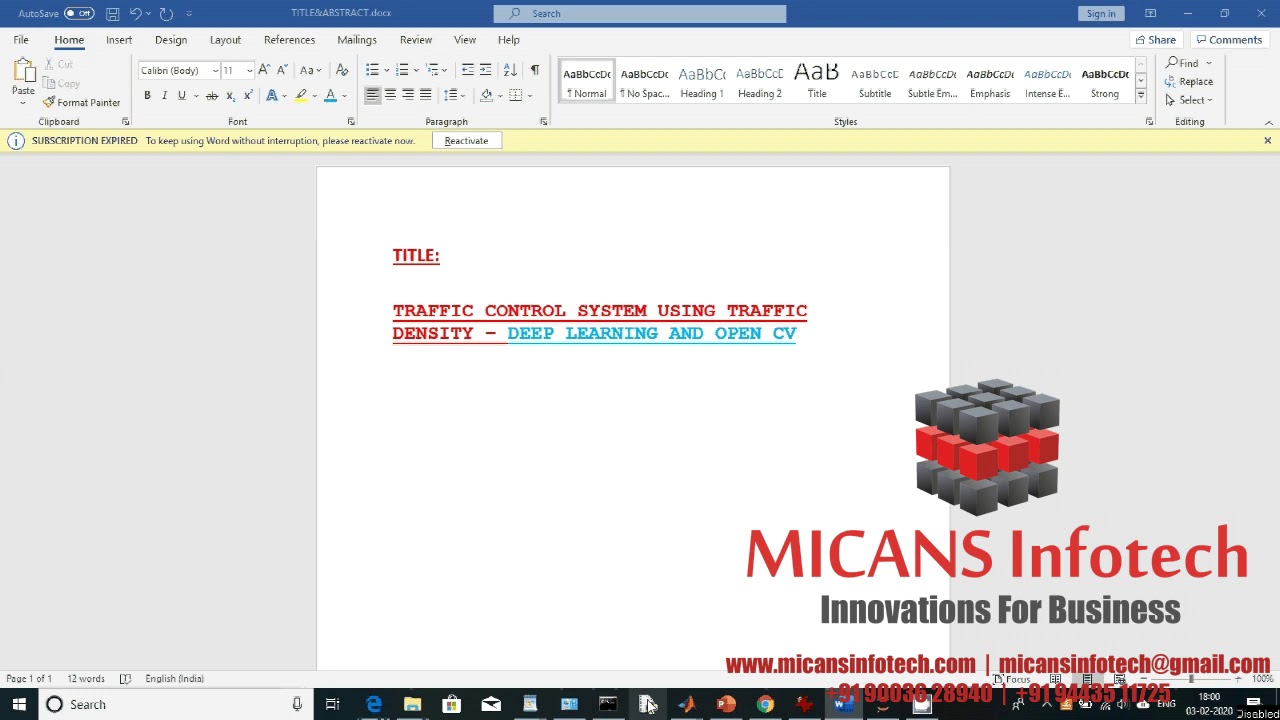The image size is (1280, 720).
Task: Expand the Numbering list dropdown
Action: [415, 70]
